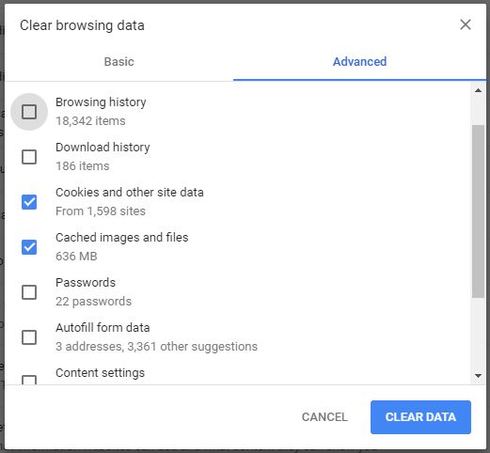Enable the Download history checkbox
Viewport: 490px width, 453px height.
click(29, 157)
